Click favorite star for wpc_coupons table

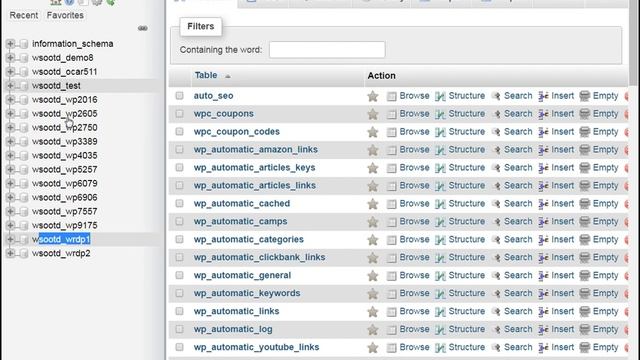tap(372, 114)
